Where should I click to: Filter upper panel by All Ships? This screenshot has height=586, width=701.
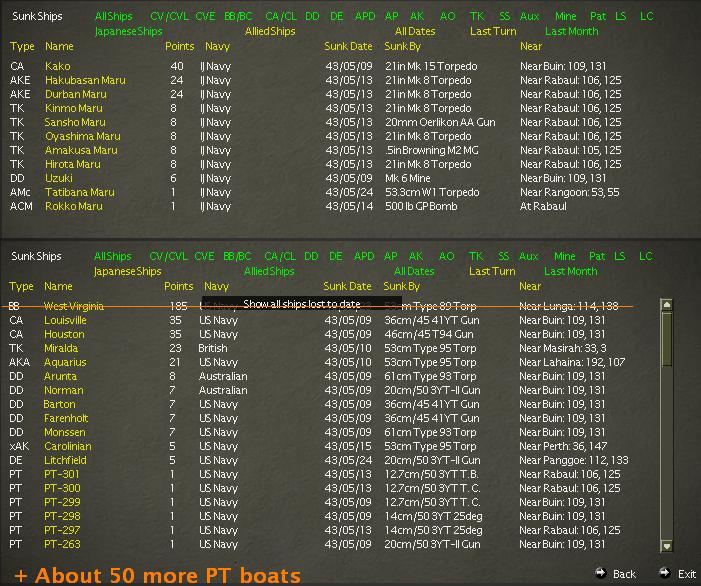pyautogui.click(x=114, y=16)
